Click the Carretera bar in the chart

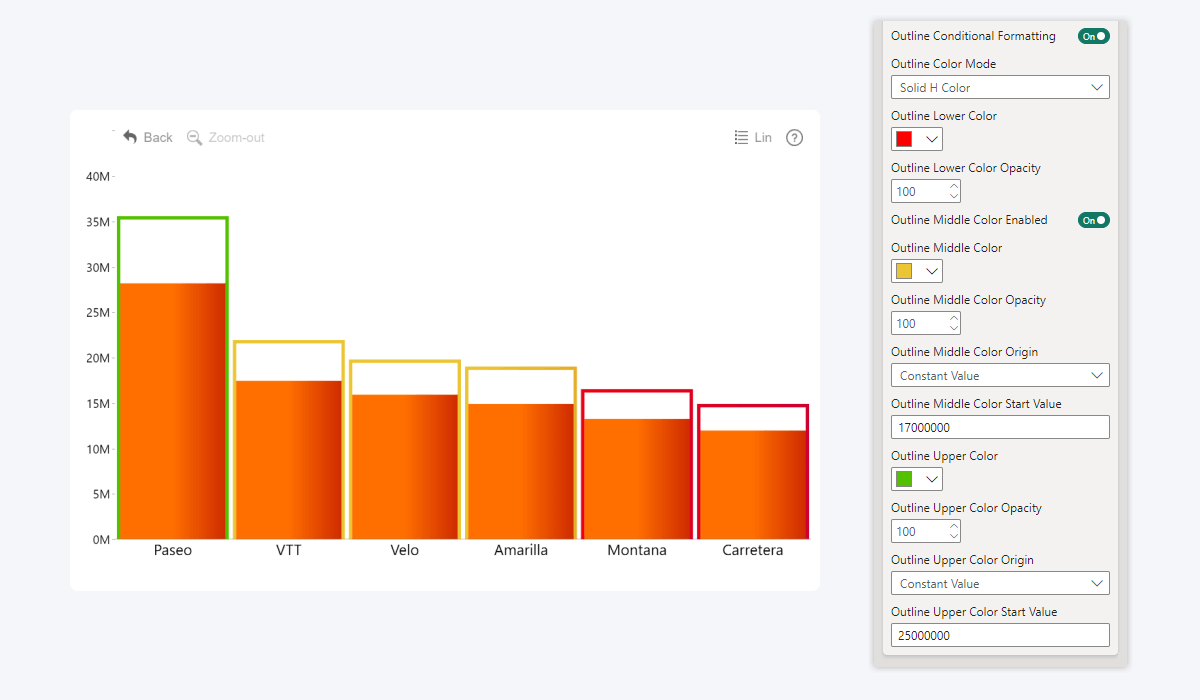coord(753,470)
